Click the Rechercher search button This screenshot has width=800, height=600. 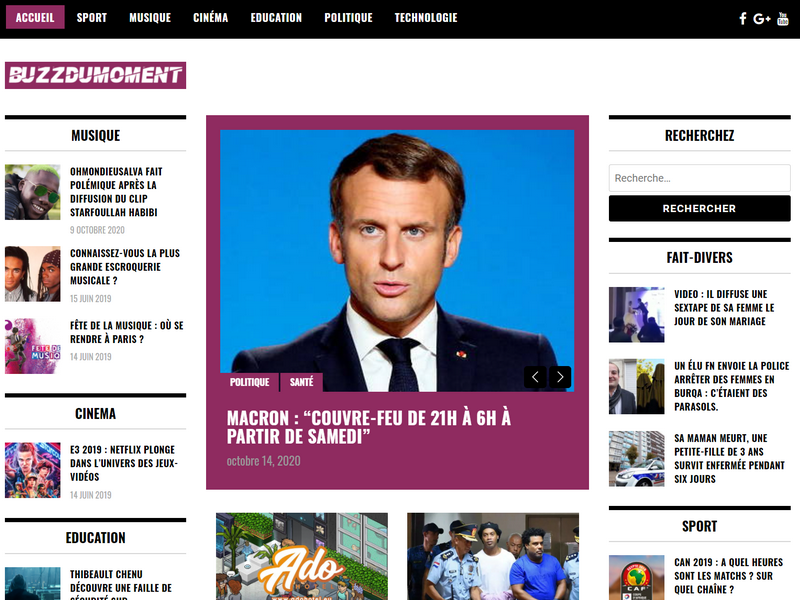[x=699, y=208]
